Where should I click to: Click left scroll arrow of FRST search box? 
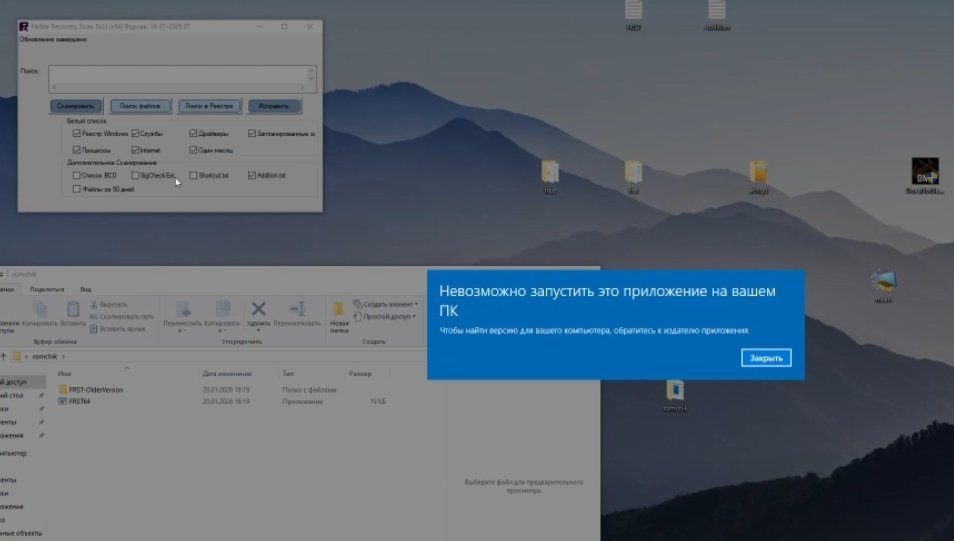[54, 88]
